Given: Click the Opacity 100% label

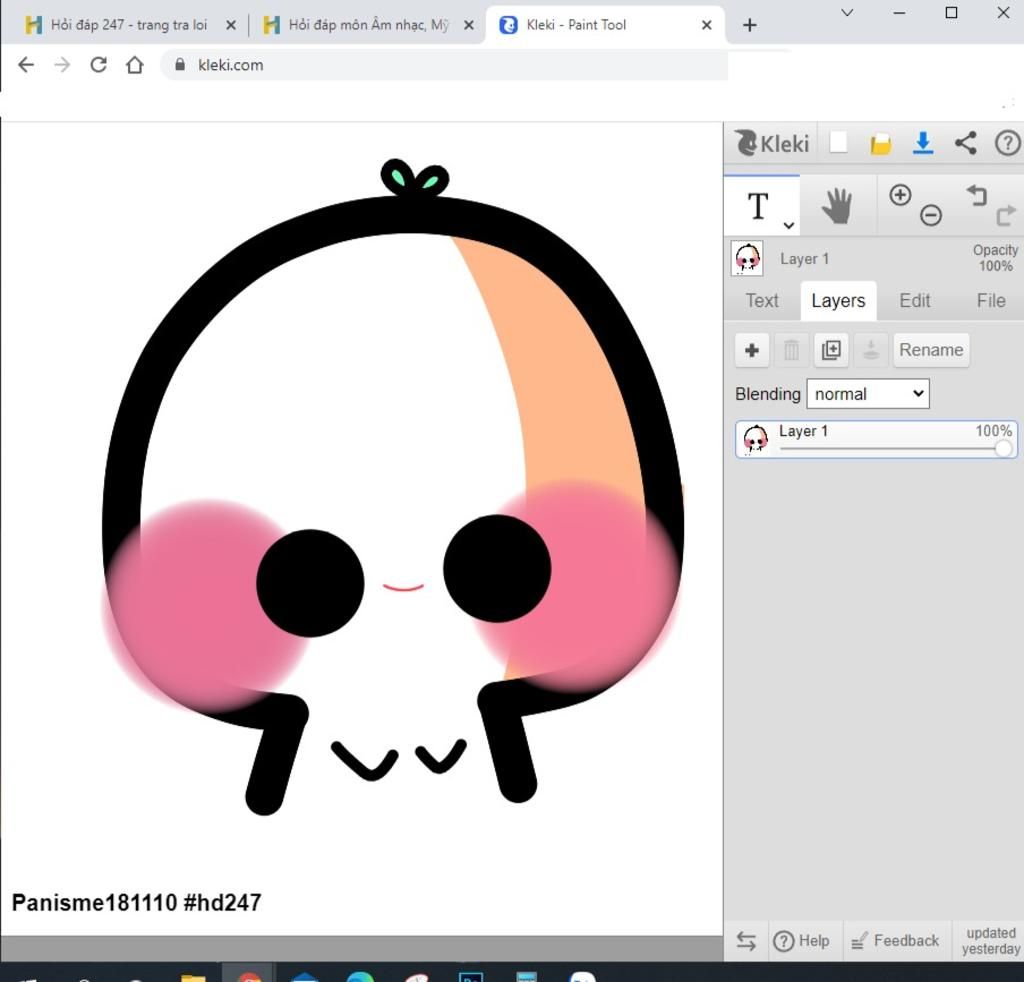Looking at the screenshot, I should pyautogui.click(x=995, y=258).
